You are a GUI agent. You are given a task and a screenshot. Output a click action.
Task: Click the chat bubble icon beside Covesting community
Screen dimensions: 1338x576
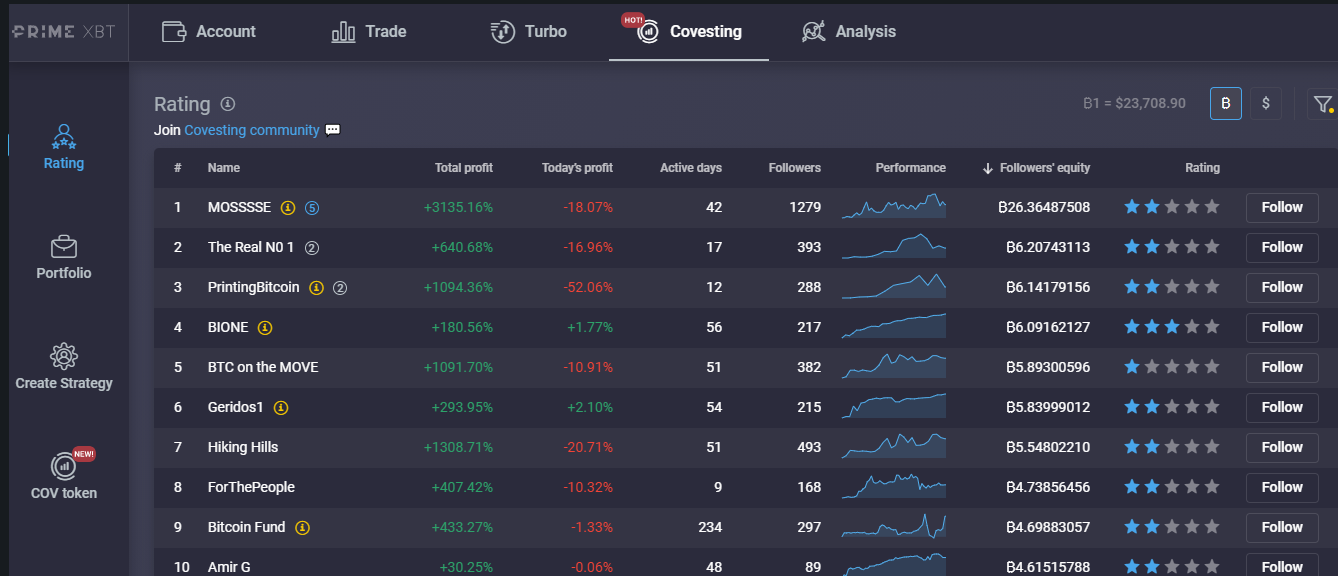[333, 130]
